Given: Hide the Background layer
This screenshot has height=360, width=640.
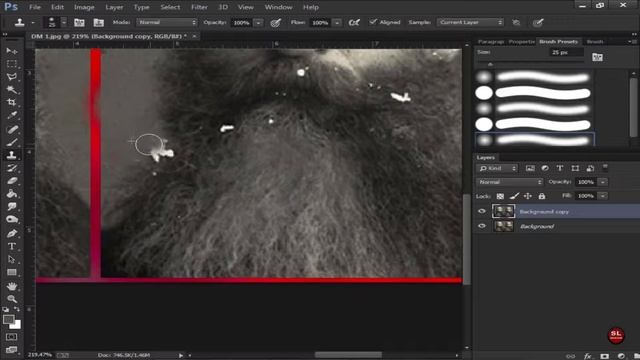Looking at the screenshot, I should coord(482,226).
